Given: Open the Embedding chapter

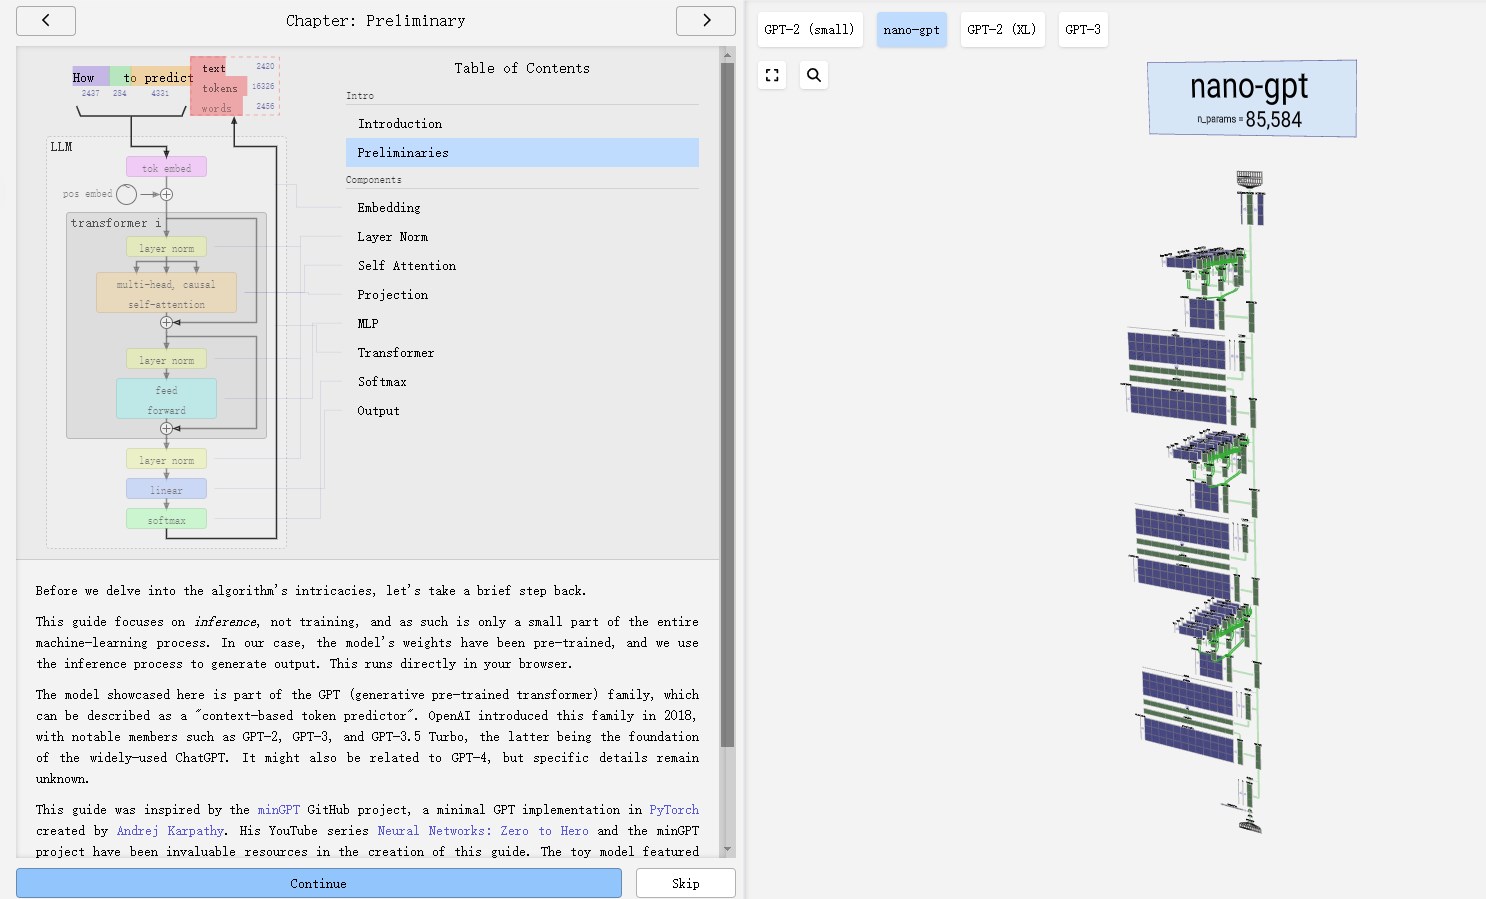Looking at the screenshot, I should (522, 208).
